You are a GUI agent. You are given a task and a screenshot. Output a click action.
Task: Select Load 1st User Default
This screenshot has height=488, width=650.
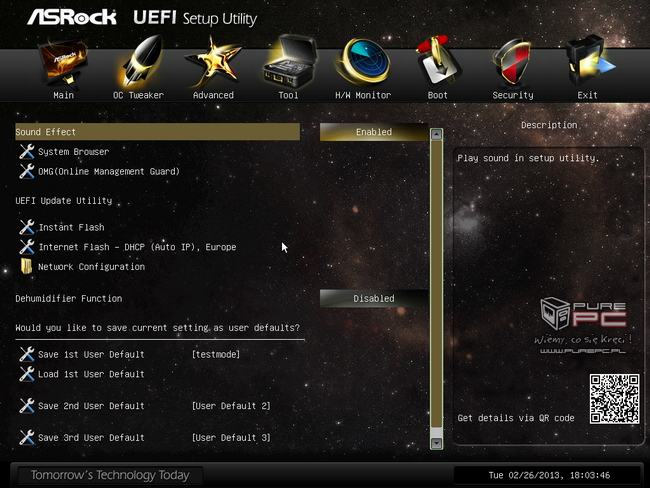[x=91, y=374]
